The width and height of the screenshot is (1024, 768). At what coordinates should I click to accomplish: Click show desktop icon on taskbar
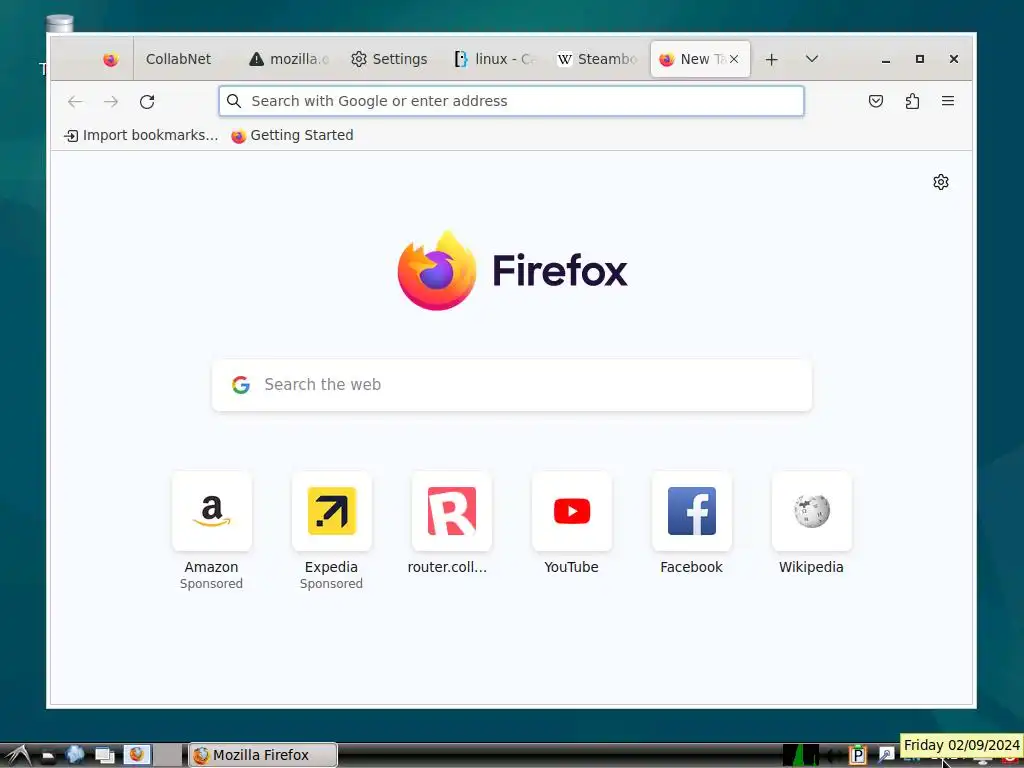click(104, 756)
